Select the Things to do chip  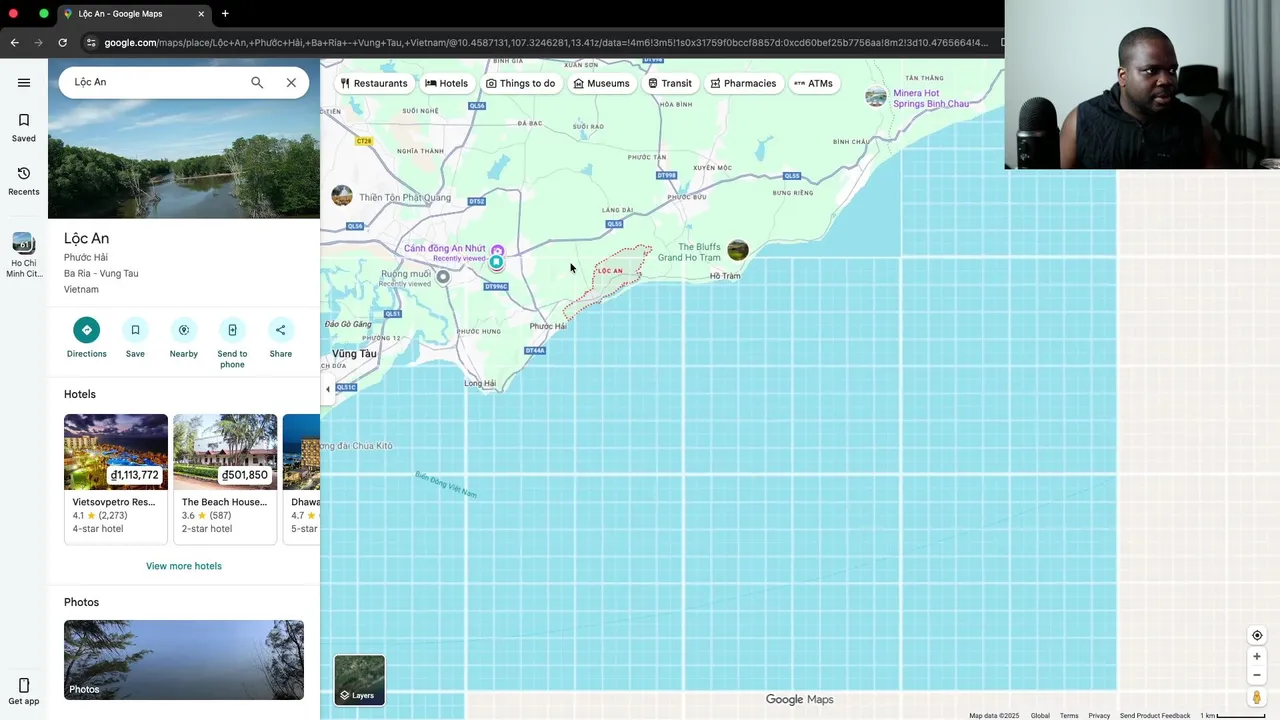click(521, 83)
